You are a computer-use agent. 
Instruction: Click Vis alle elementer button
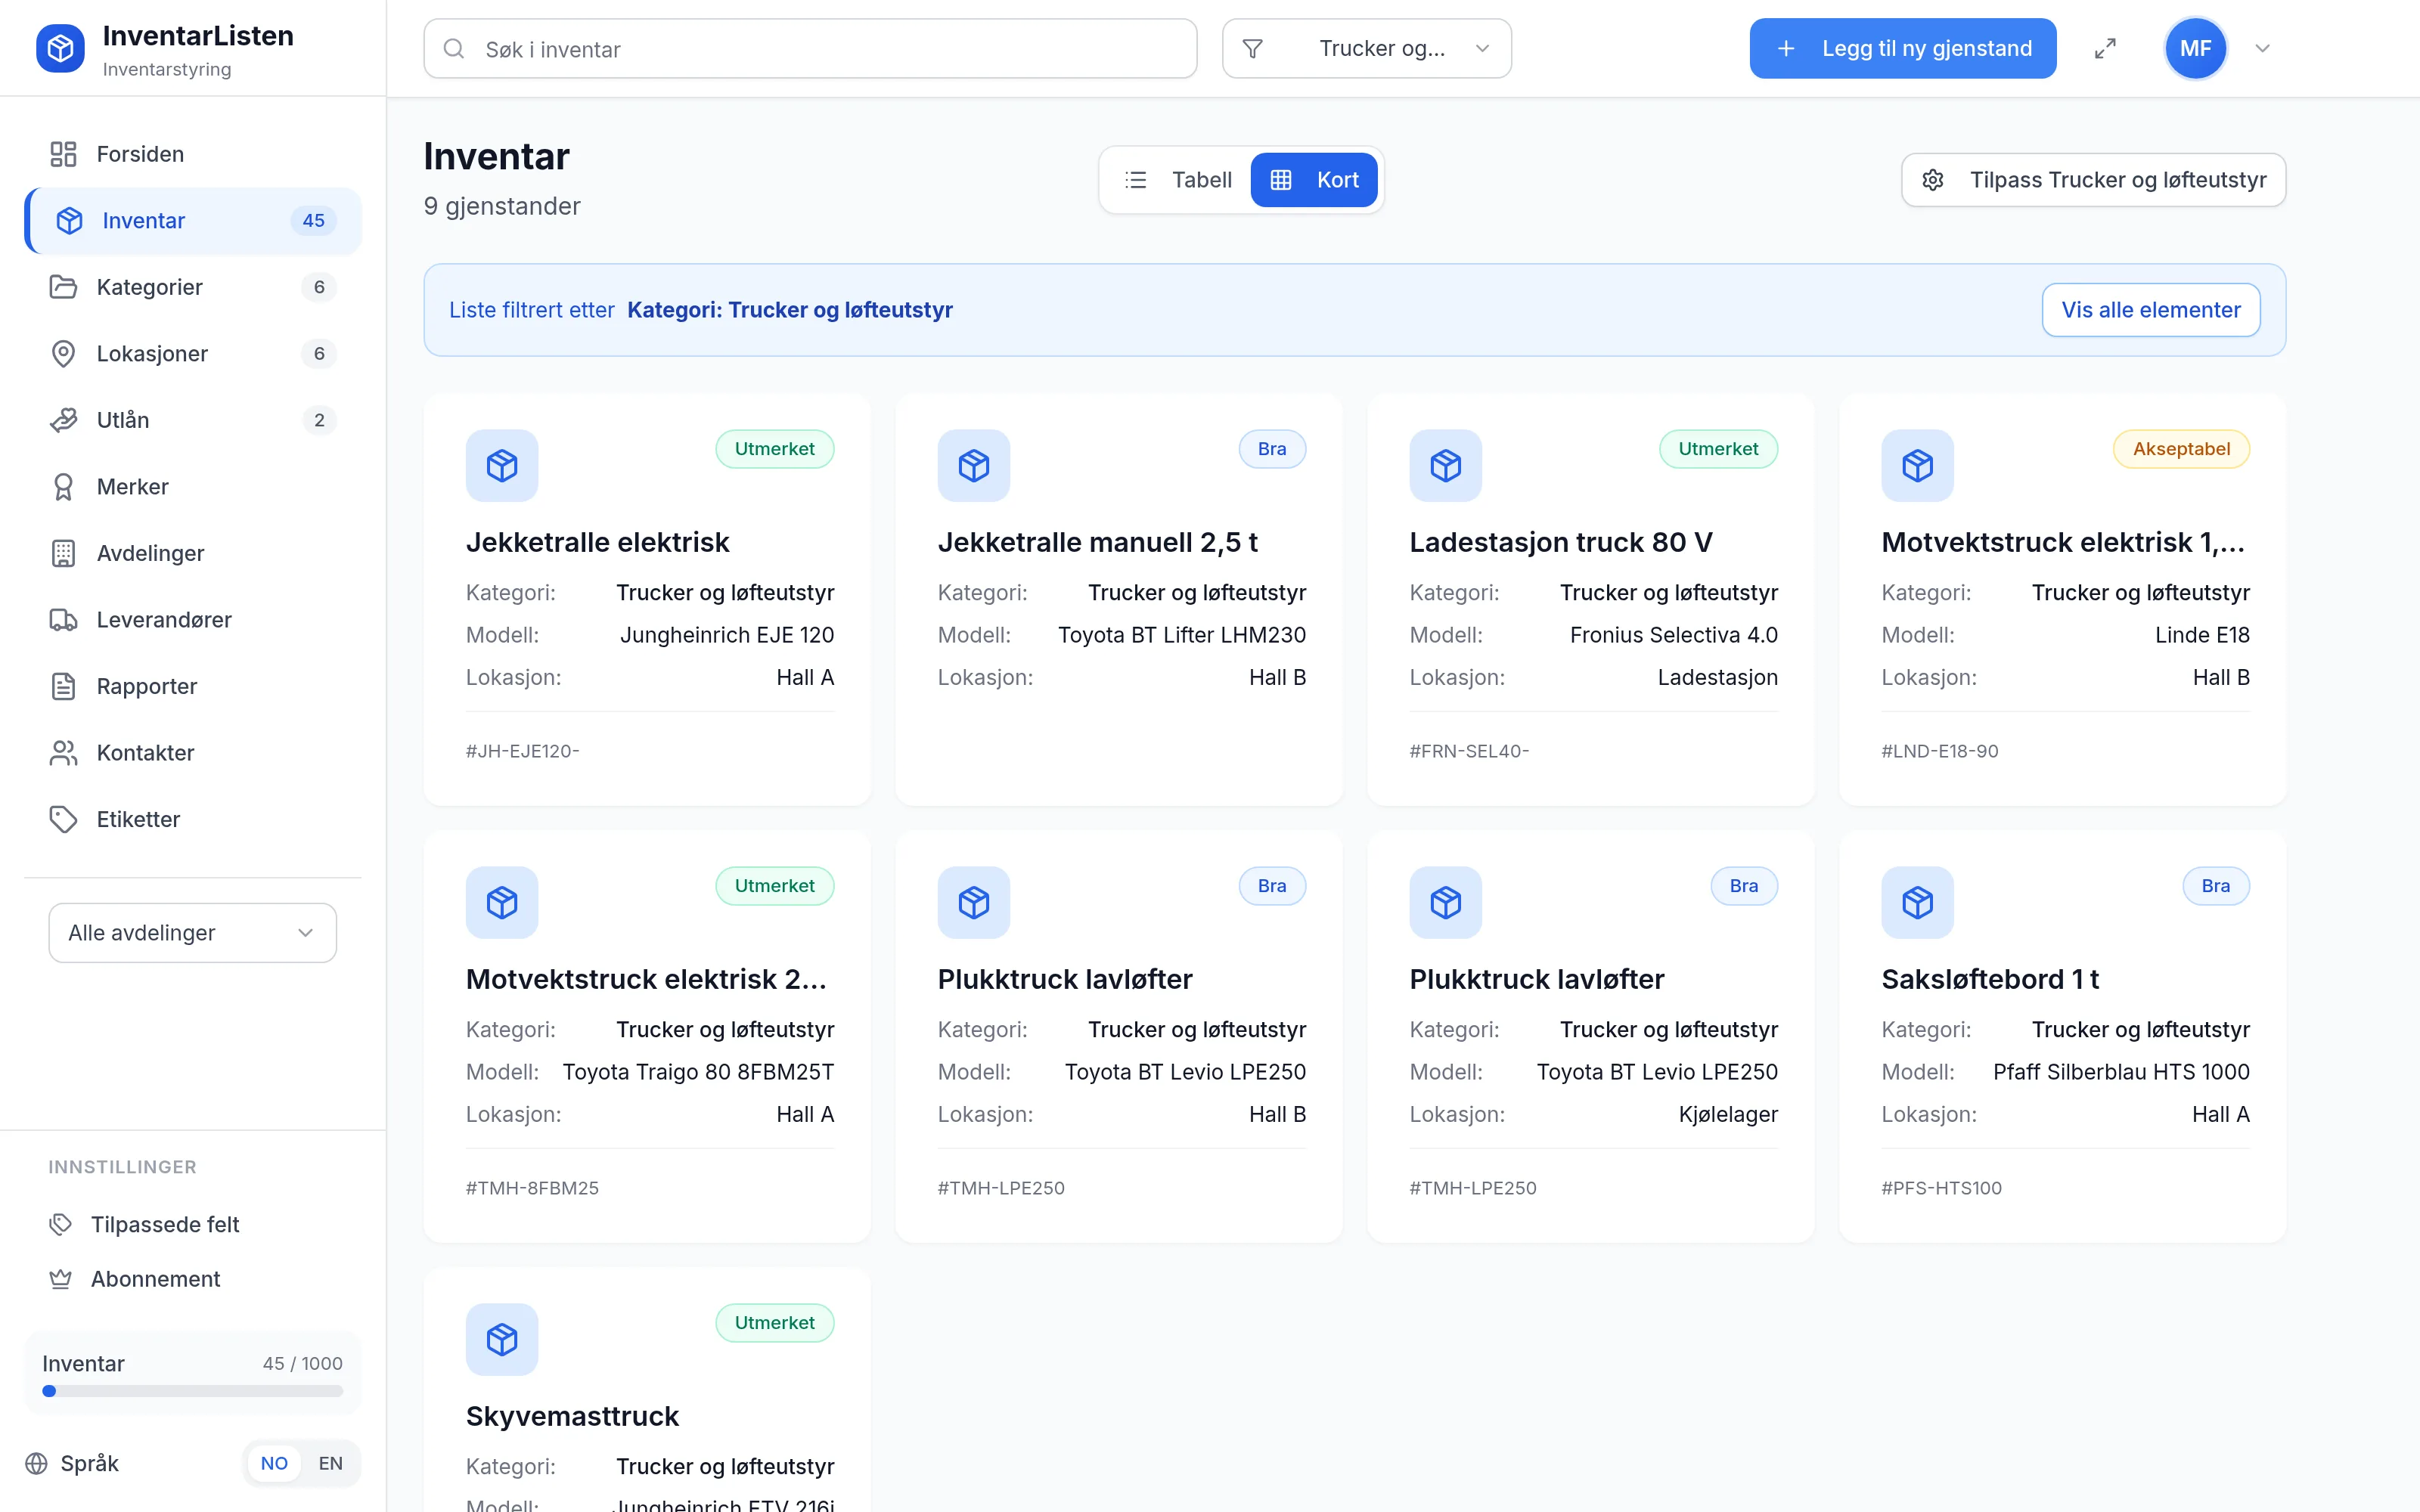(x=2150, y=310)
